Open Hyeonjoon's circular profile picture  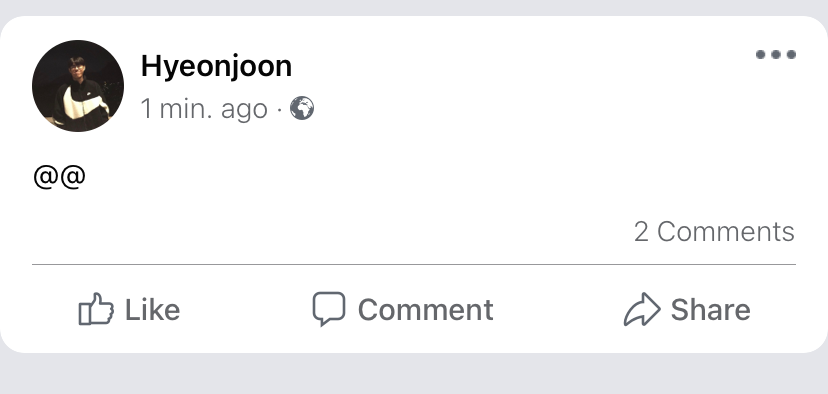pyautogui.click(x=78, y=86)
